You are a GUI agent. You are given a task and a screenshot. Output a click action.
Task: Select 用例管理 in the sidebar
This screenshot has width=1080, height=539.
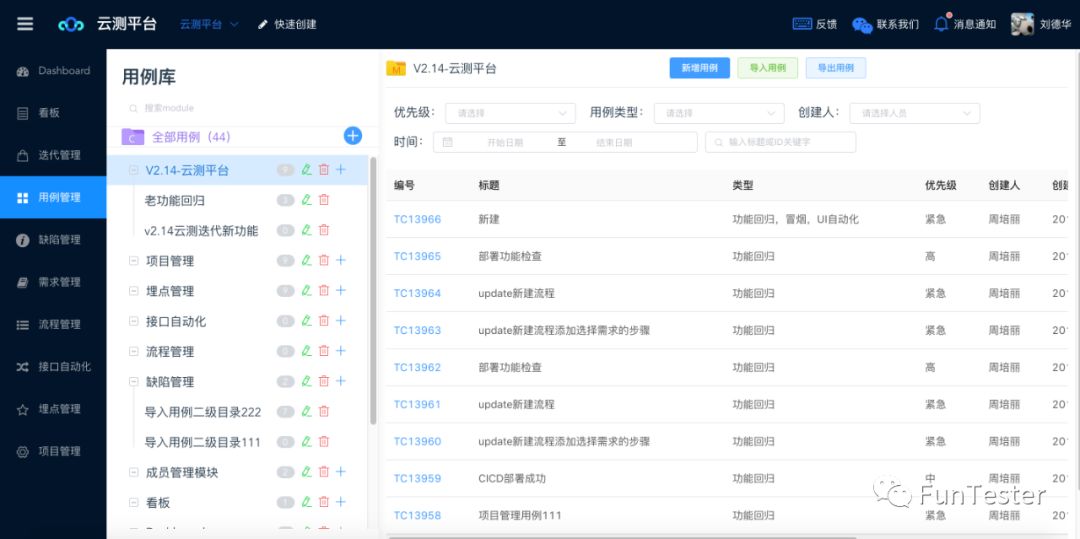(x=53, y=198)
